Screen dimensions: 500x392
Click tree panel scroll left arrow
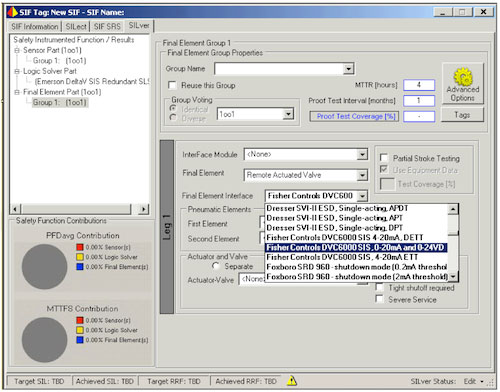click(x=15, y=209)
